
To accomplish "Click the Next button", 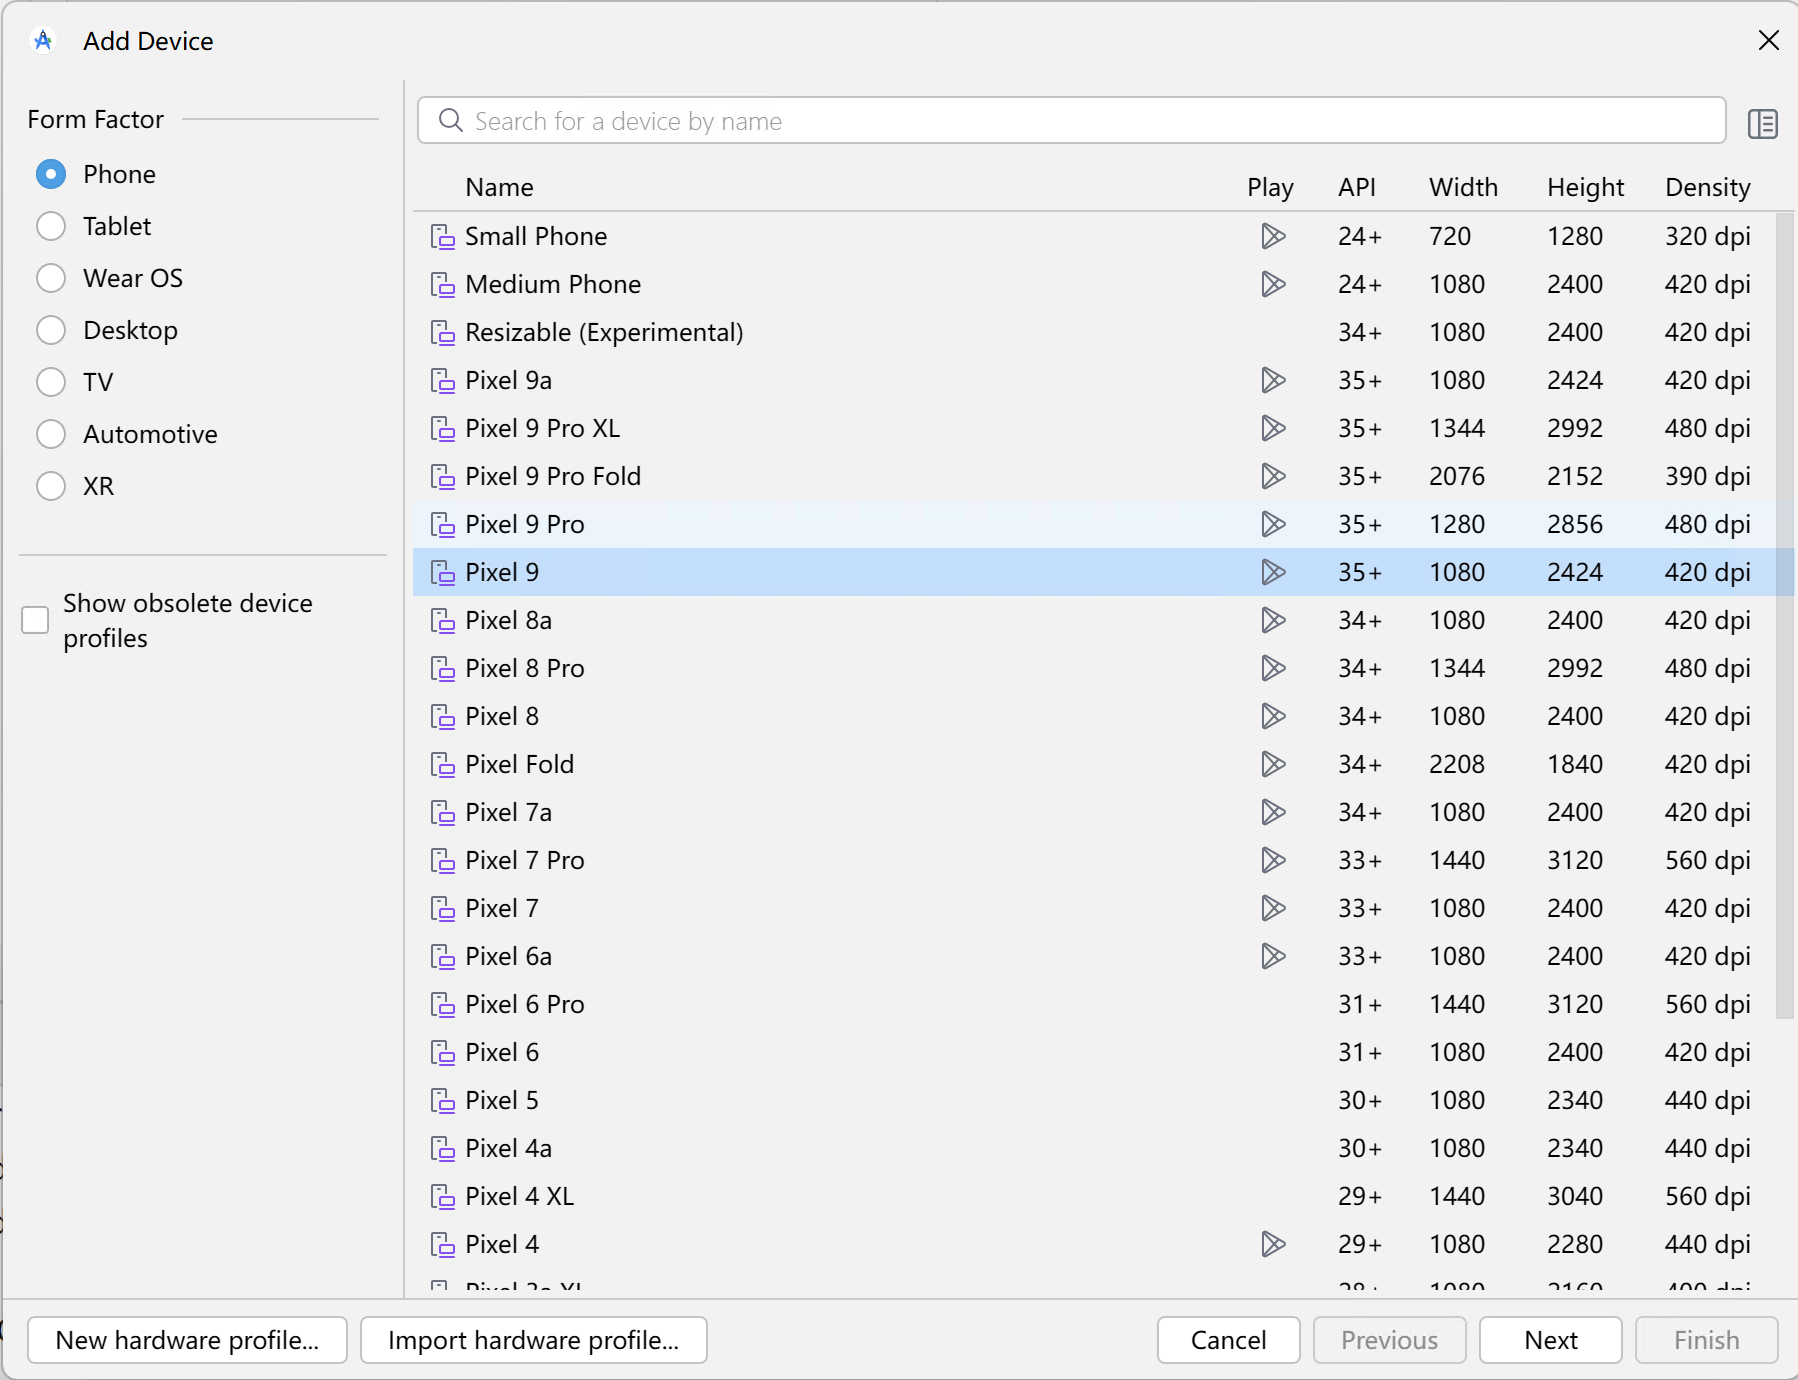I will coord(1550,1340).
